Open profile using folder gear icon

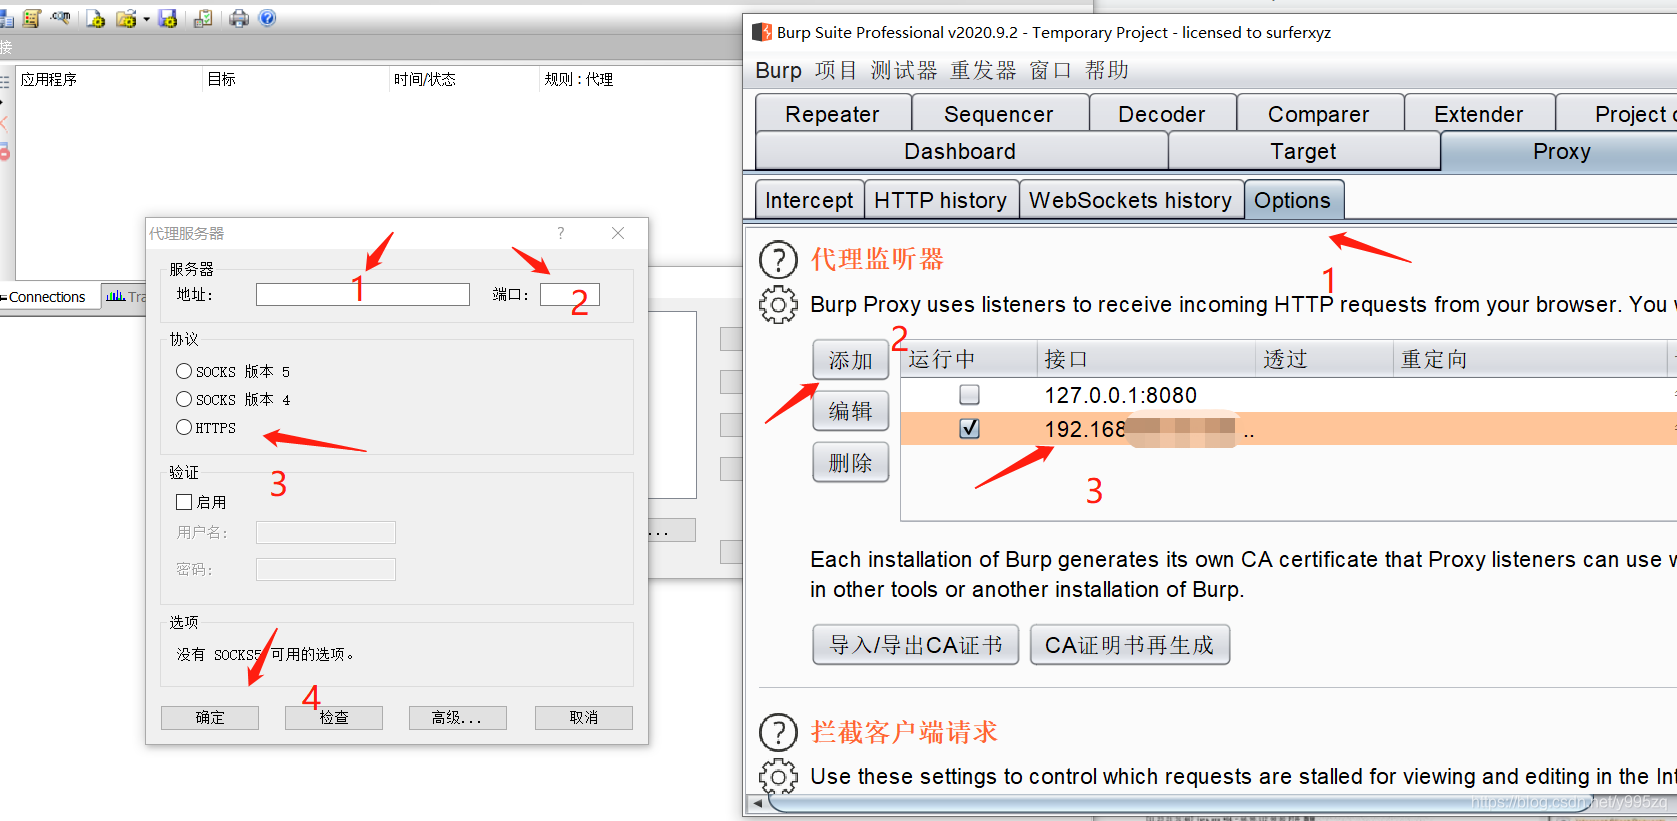[127, 18]
